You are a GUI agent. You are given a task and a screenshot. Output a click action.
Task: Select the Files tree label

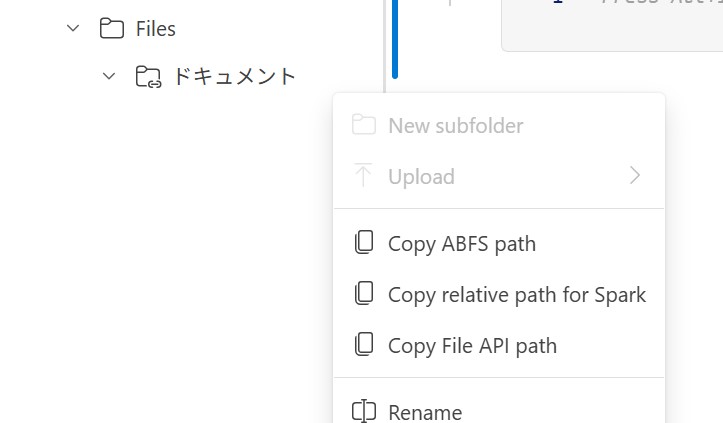point(155,29)
